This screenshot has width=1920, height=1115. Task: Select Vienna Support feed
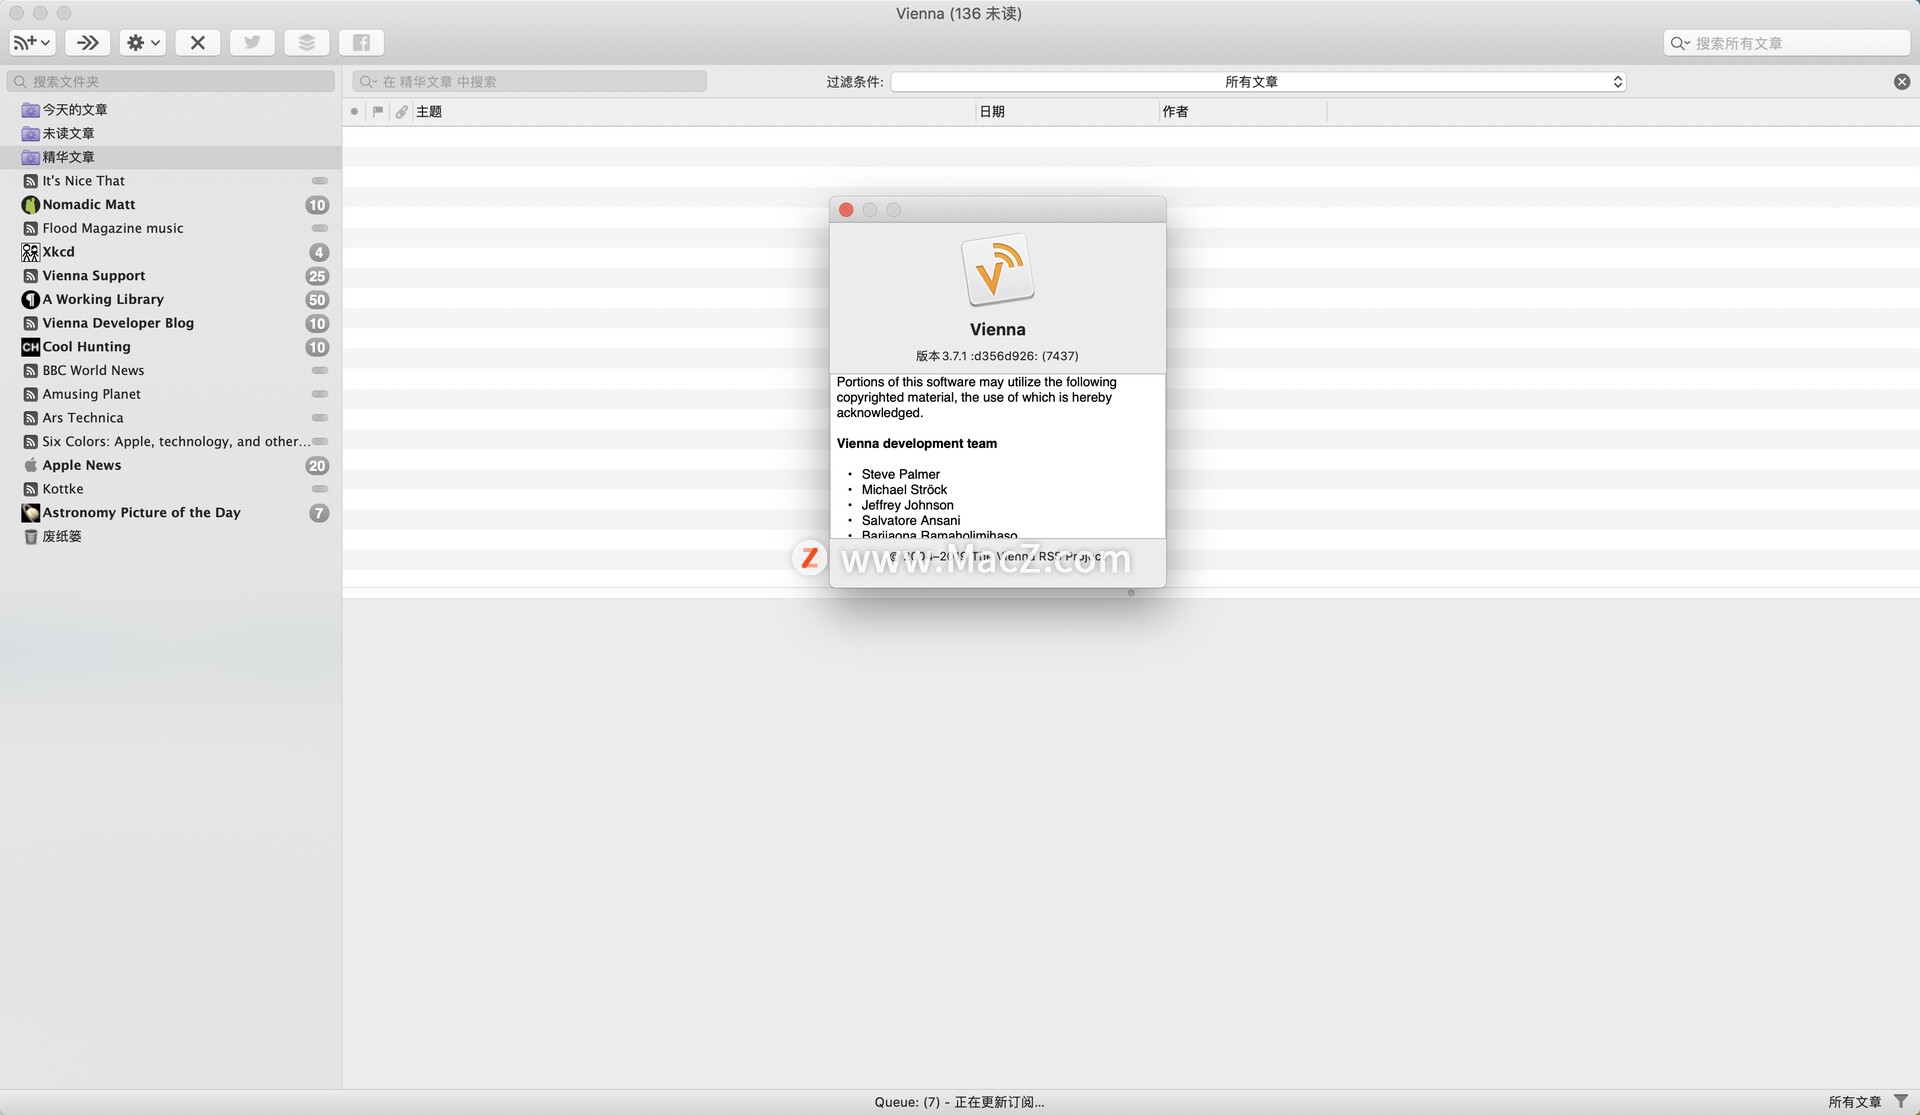click(171, 275)
